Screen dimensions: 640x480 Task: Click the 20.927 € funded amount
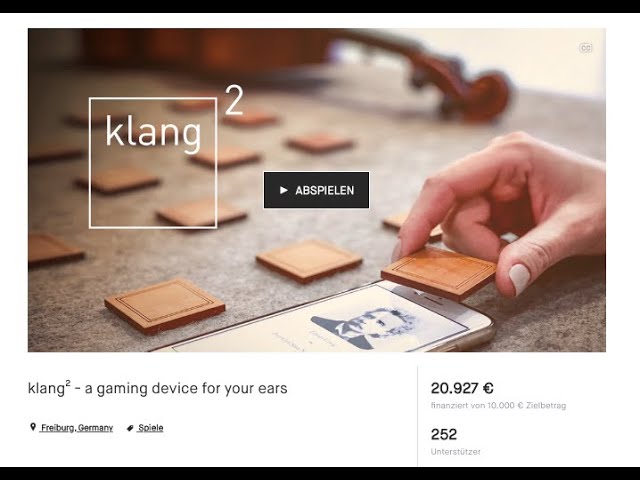(x=462, y=388)
